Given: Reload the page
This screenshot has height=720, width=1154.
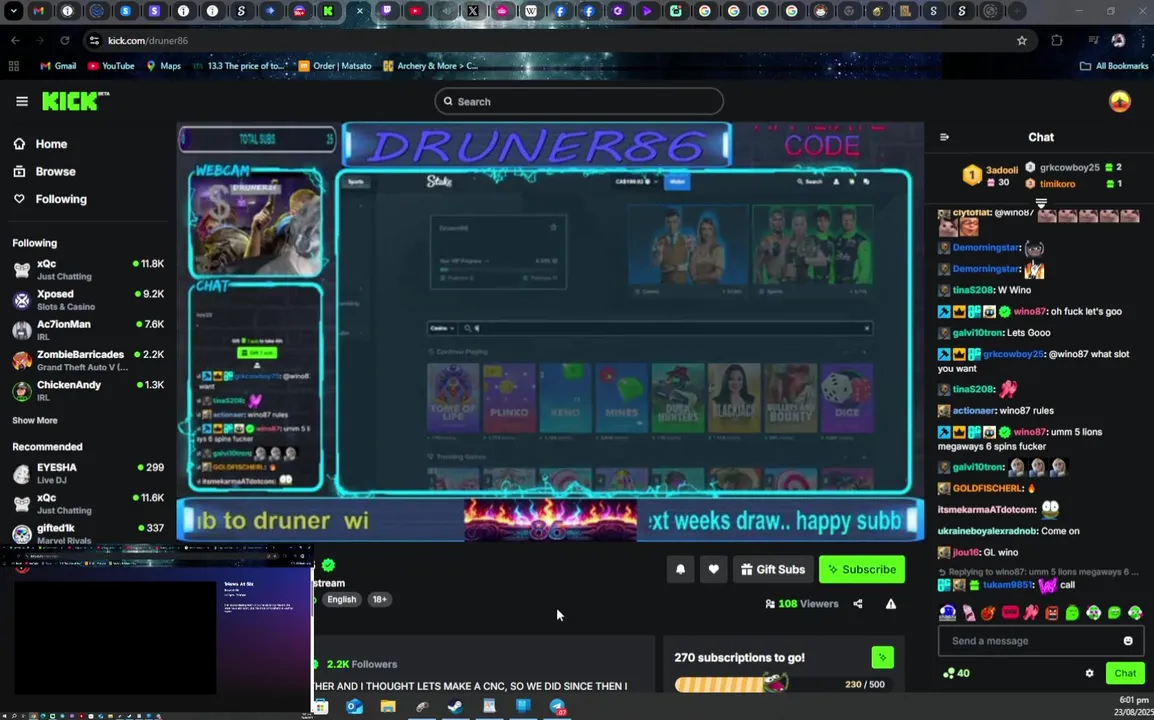Looking at the screenshot, I should coord(65,40).
